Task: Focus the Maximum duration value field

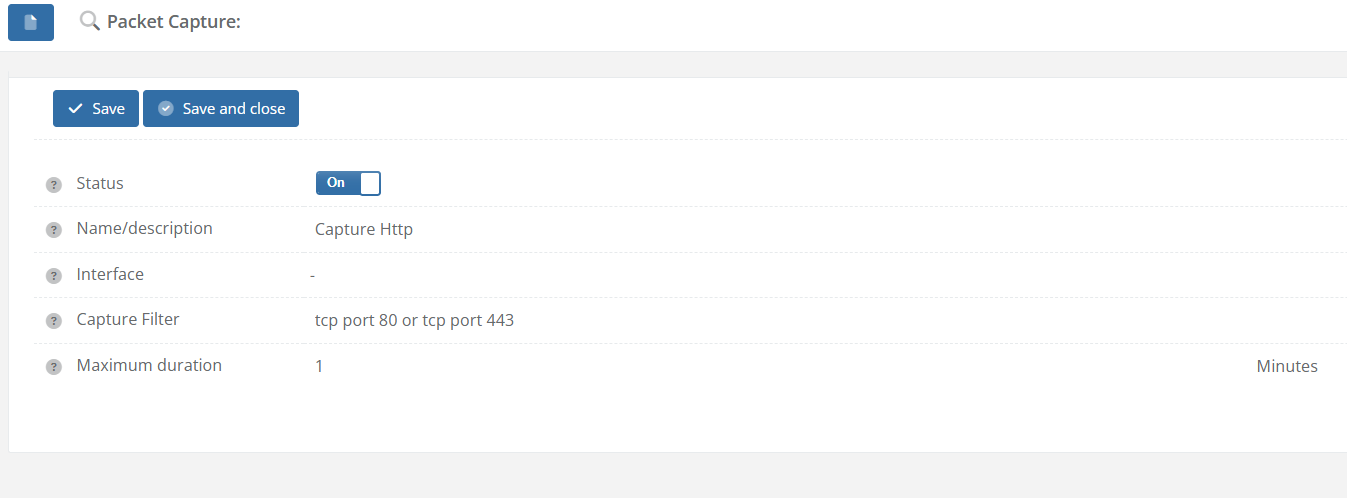Action: click(x=319, y=366)
